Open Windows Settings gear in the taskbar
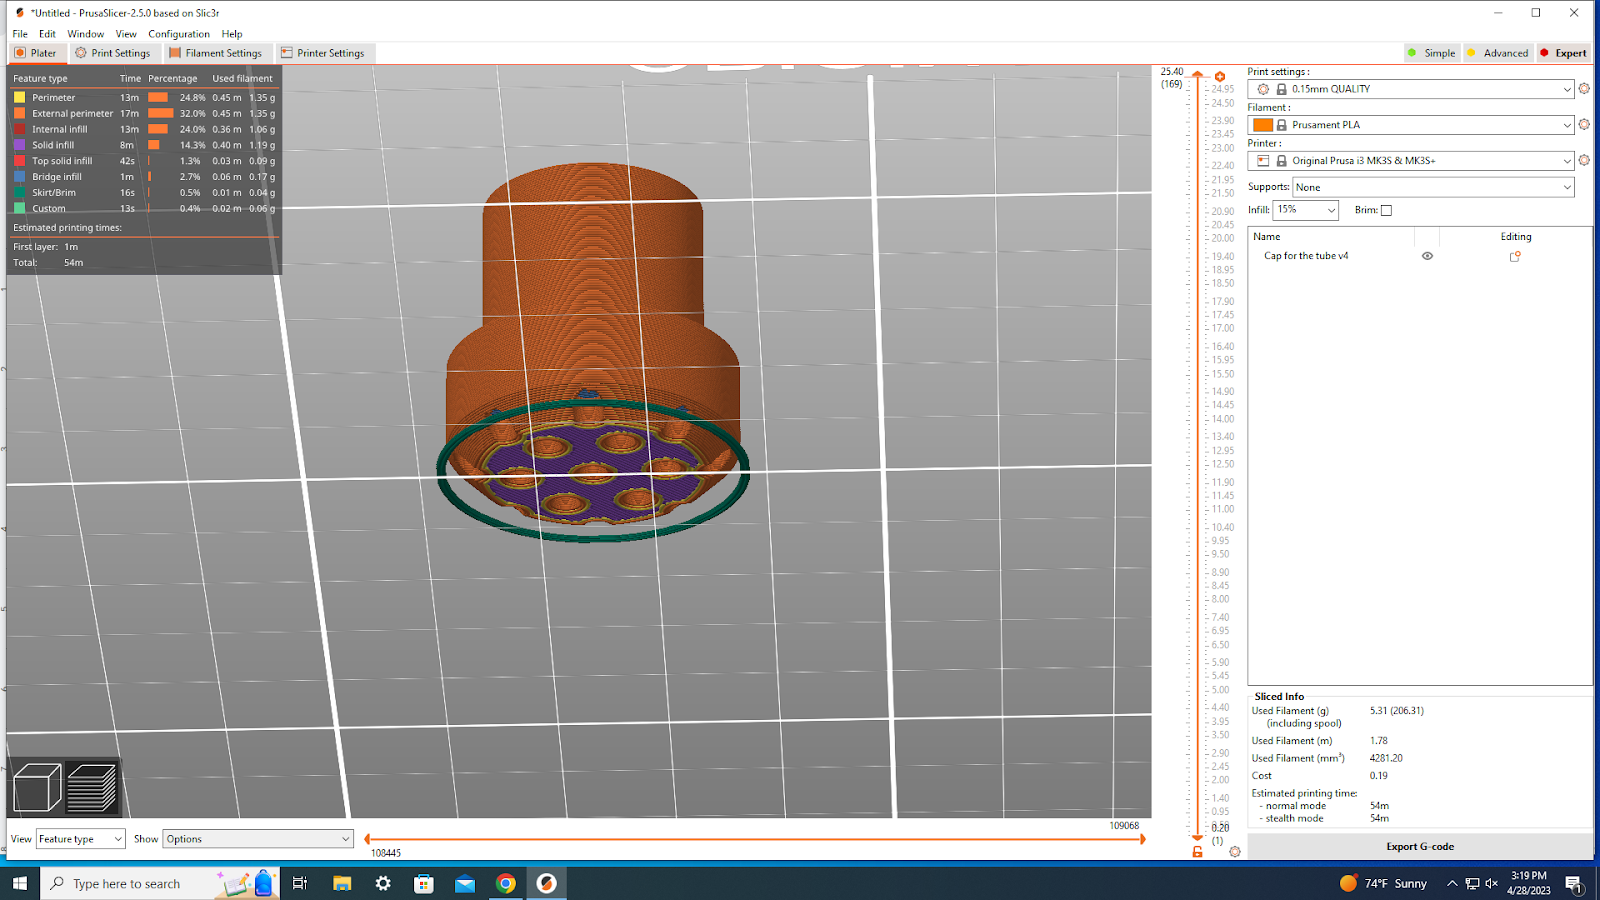The image size is (1600, 900). pos(383,883)
